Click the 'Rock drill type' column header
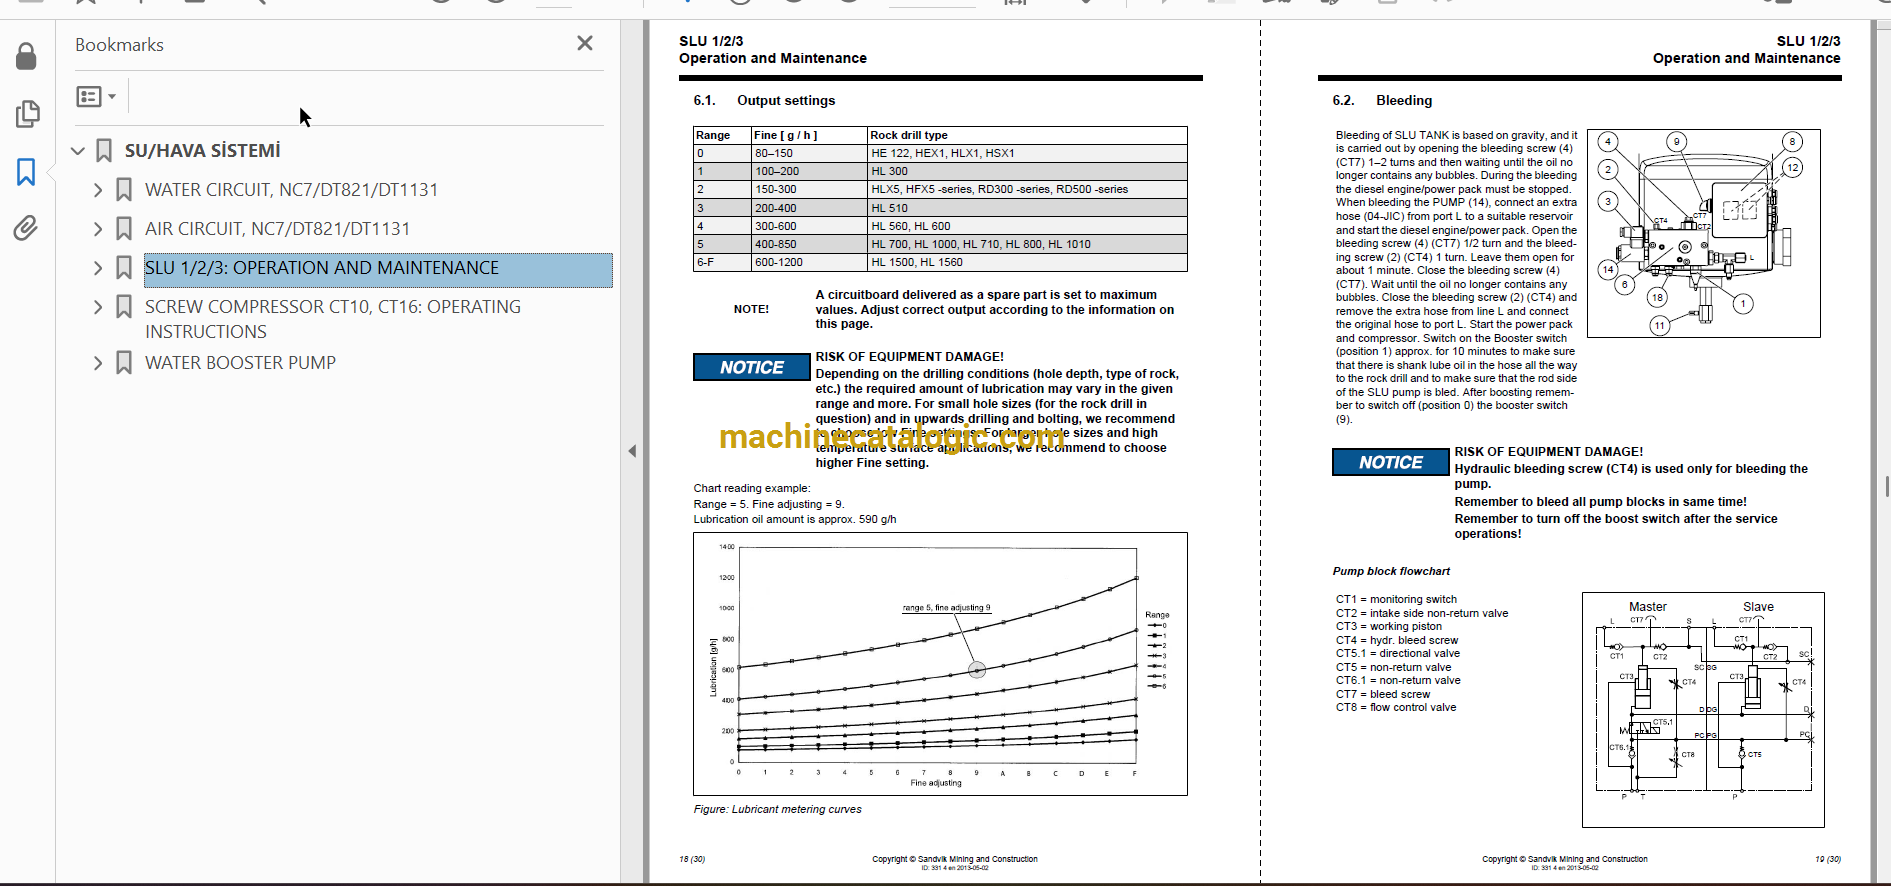 pos(1027,135)
